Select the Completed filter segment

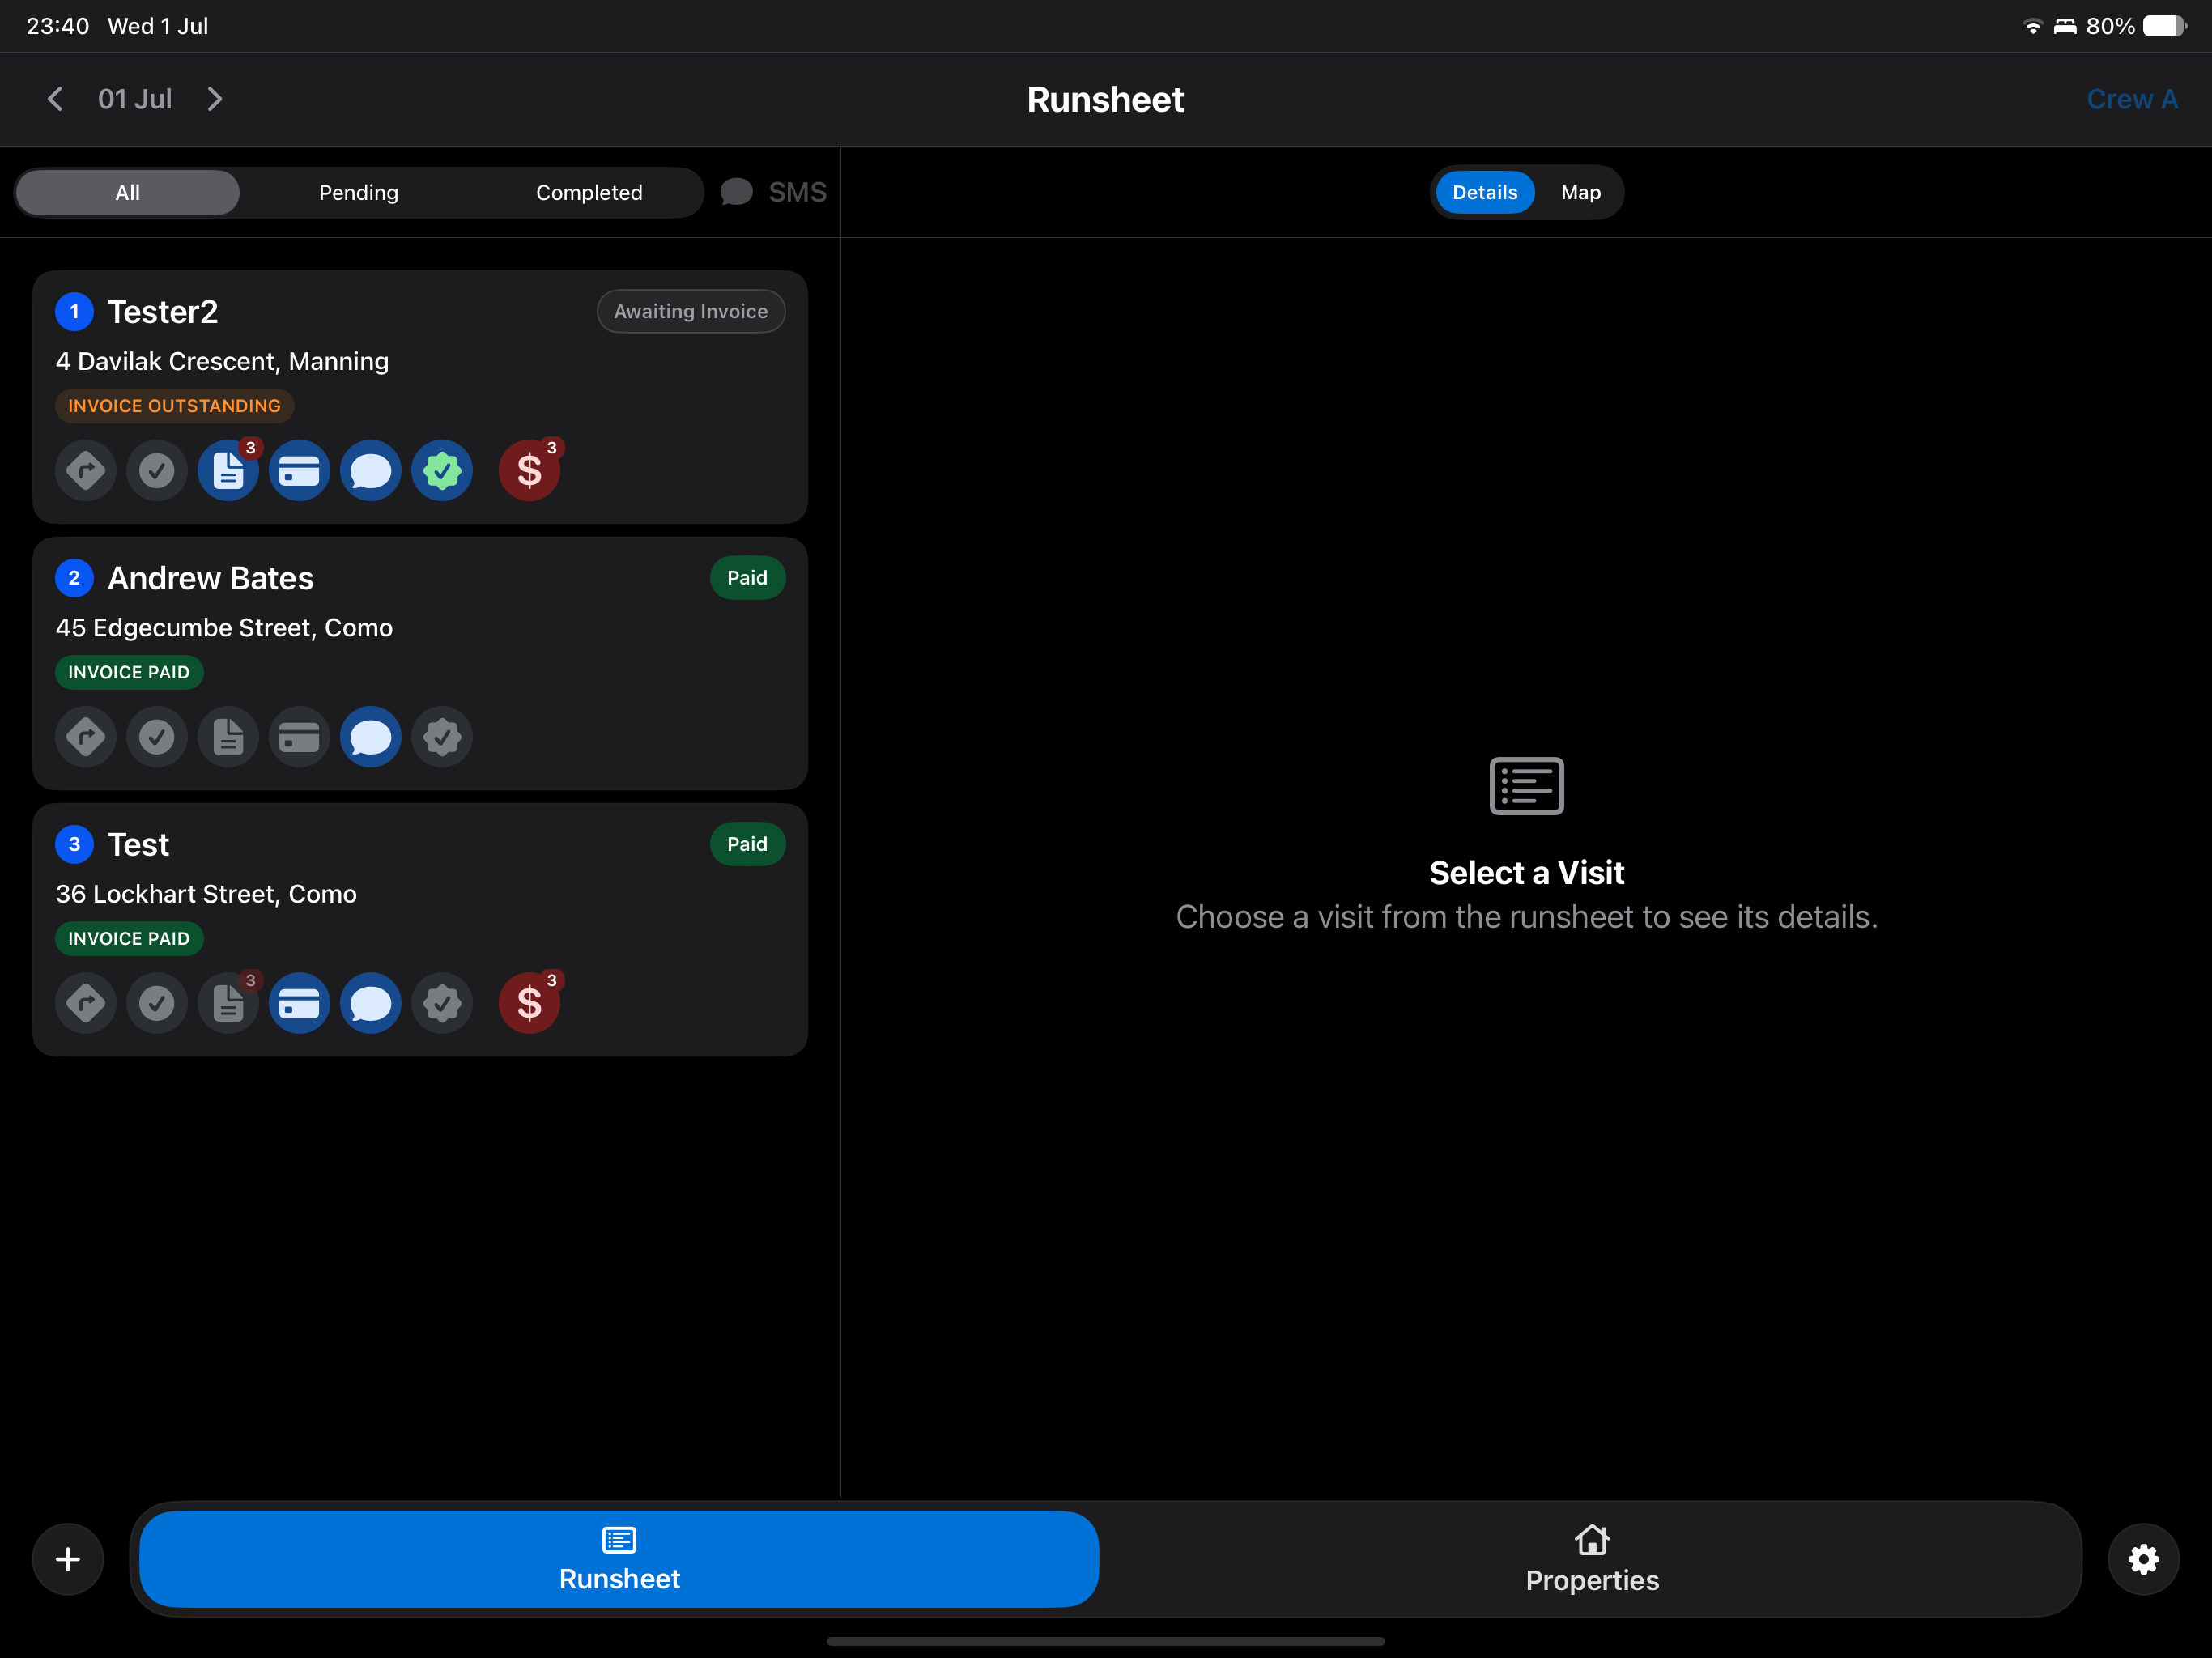pos(589,193)
